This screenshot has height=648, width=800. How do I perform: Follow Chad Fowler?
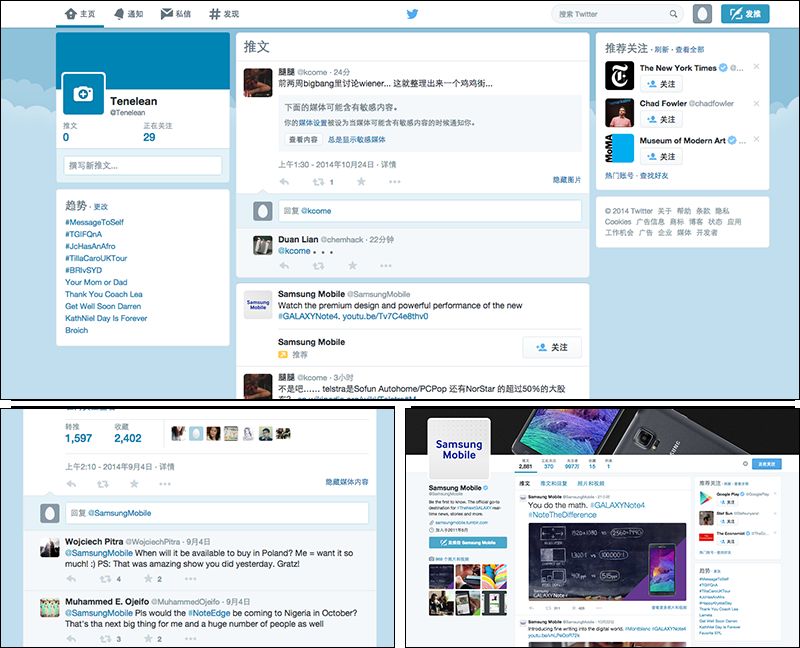pyautogui.click(x=661, y=120)
